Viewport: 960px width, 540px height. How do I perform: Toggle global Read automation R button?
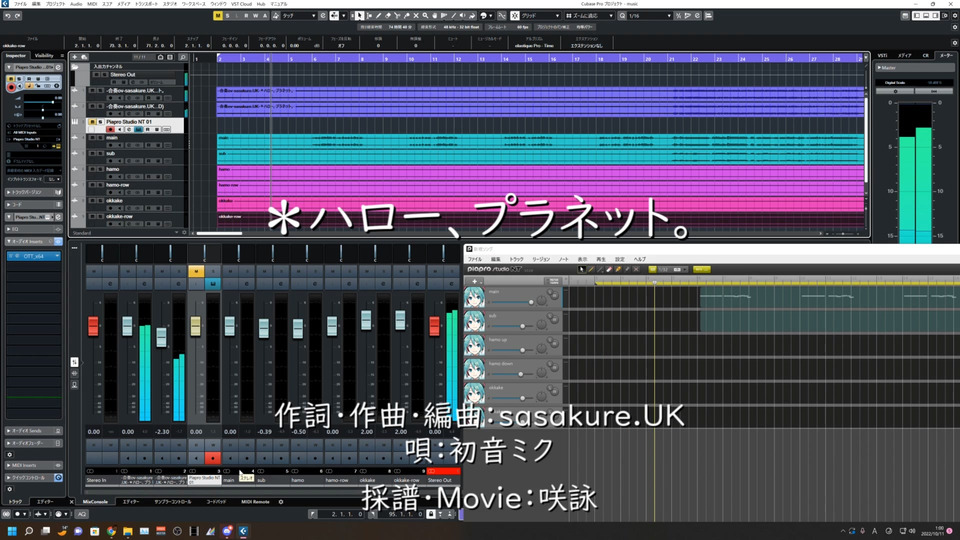pos(246,15)
